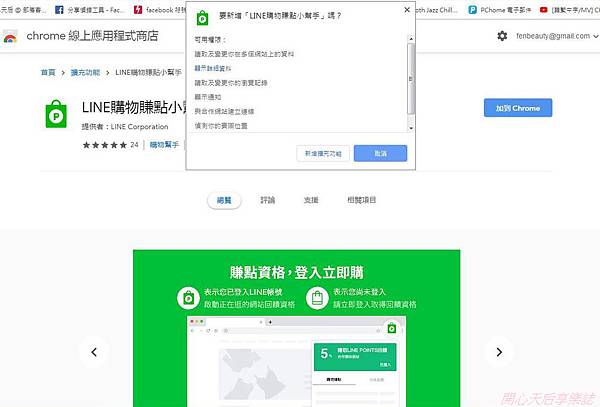Open the YouTube MV bookmark

pos(569,10)
